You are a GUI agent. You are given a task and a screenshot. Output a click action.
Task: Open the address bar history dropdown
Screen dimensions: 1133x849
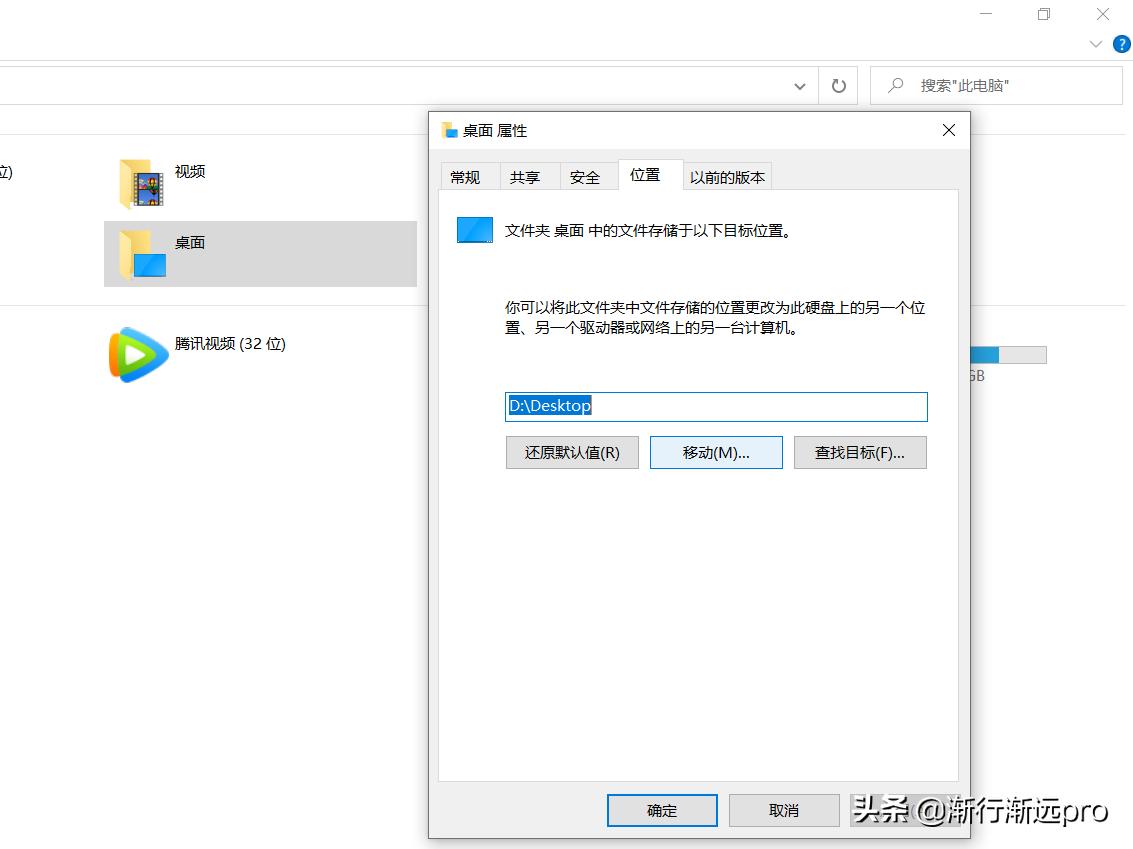(800, 86)
